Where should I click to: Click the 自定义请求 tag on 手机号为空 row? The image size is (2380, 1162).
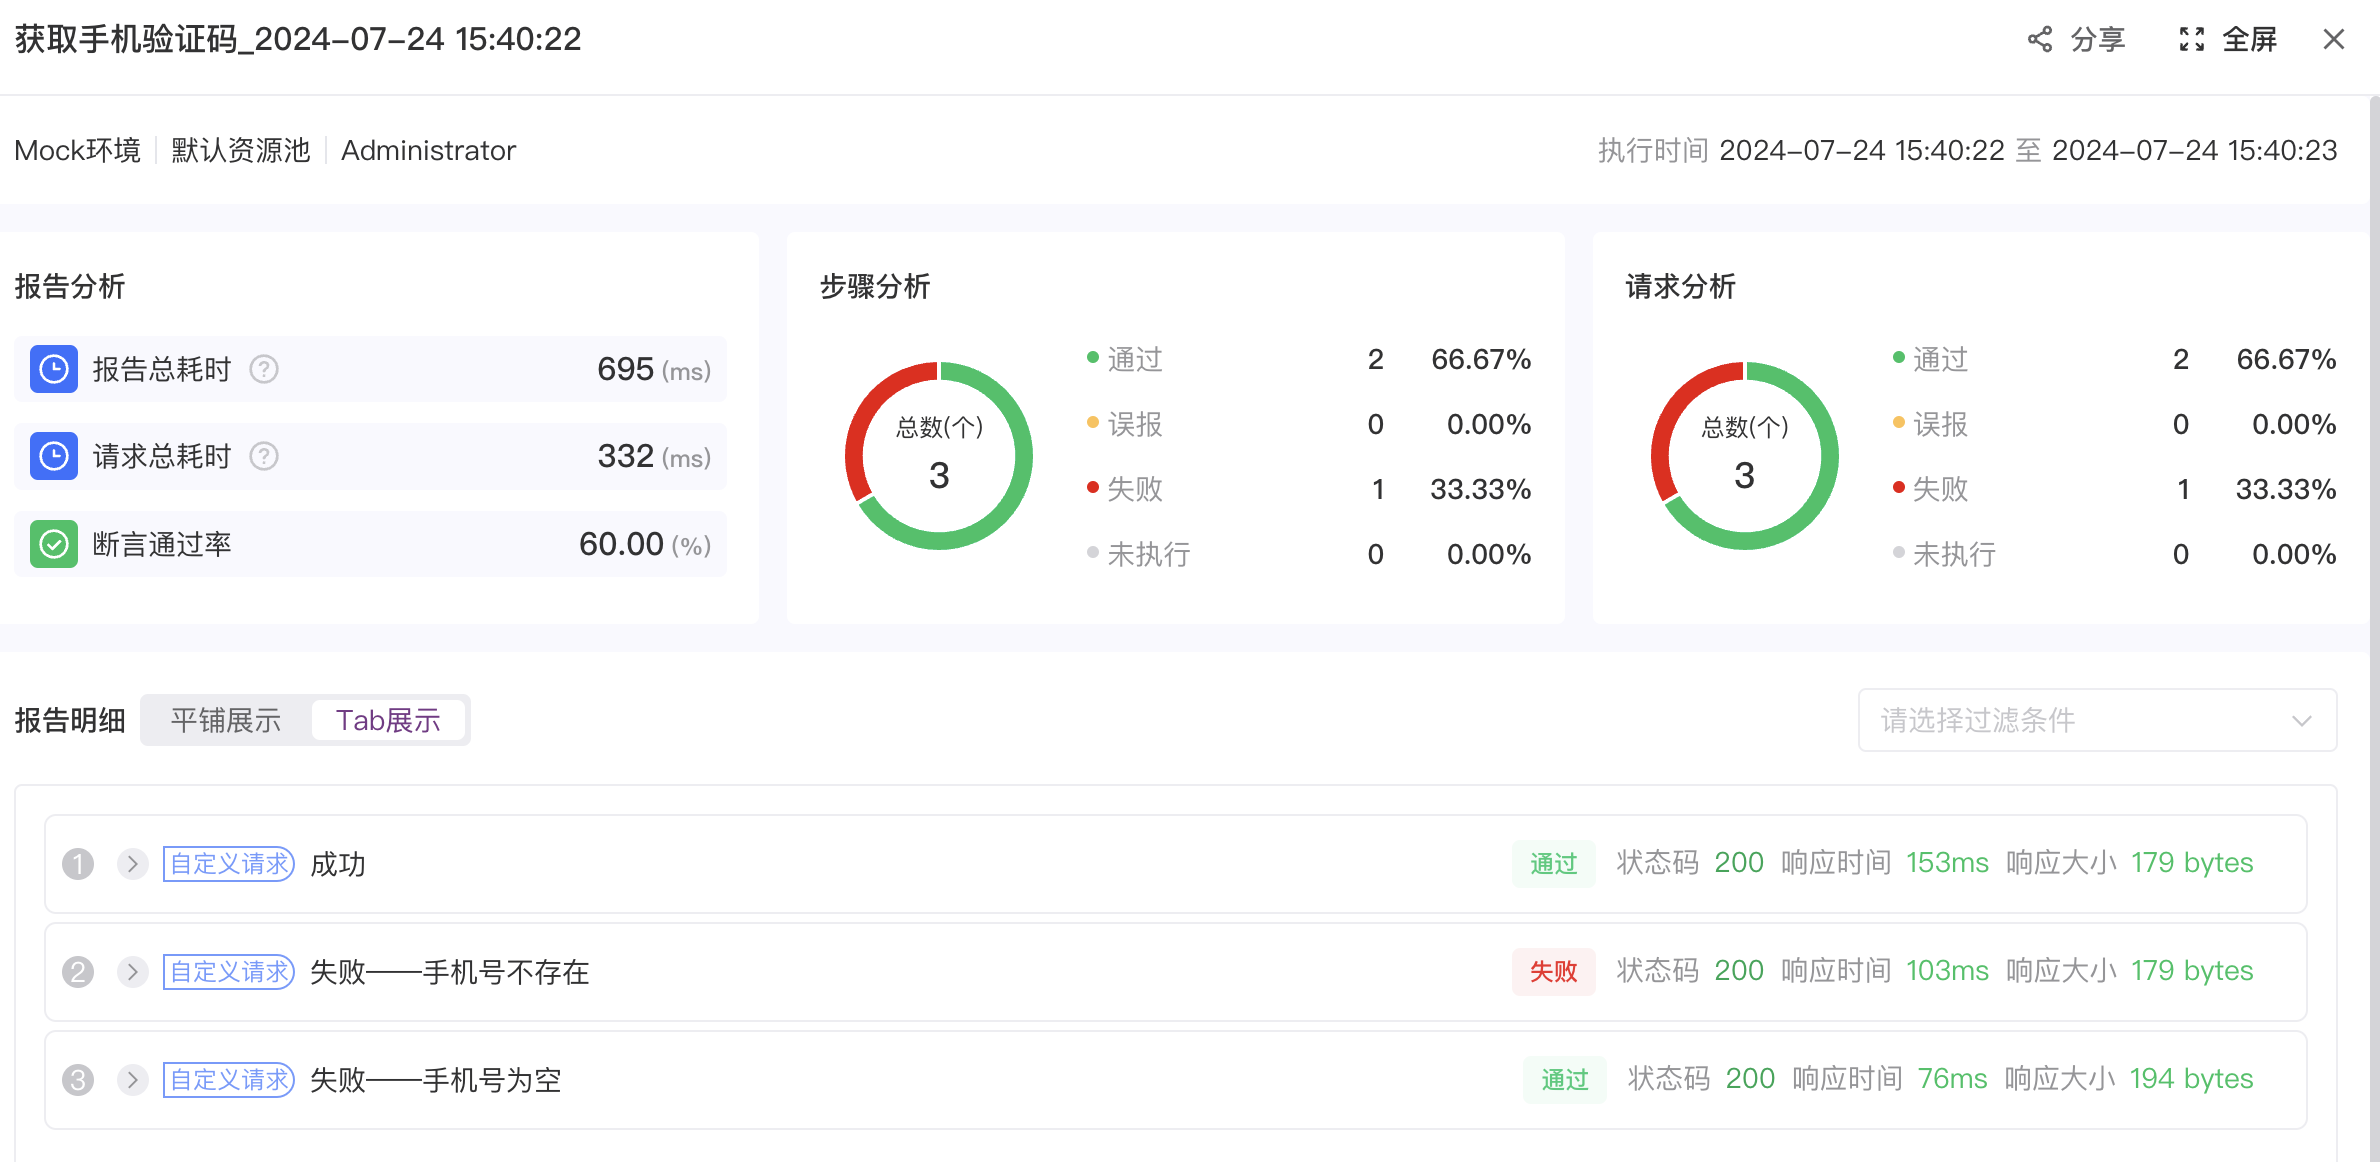point(229,1080)
